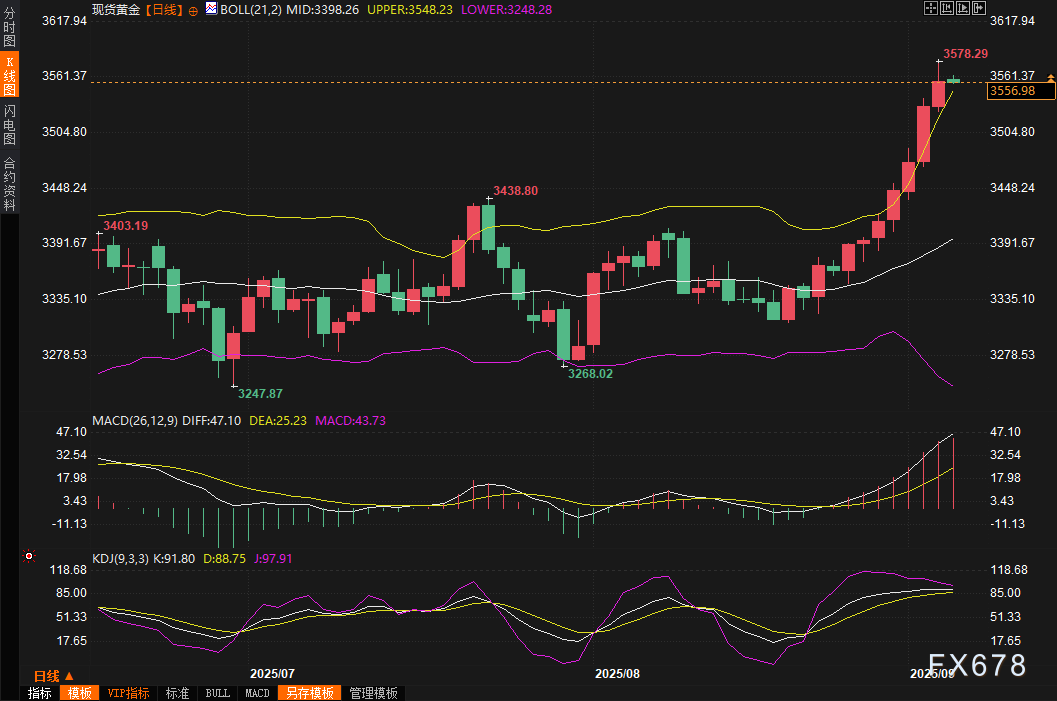The width and height of the screenshot is (1057, 701).
Task: Click the red sun-like marker icon near KDJ
Action: [29, 556]
